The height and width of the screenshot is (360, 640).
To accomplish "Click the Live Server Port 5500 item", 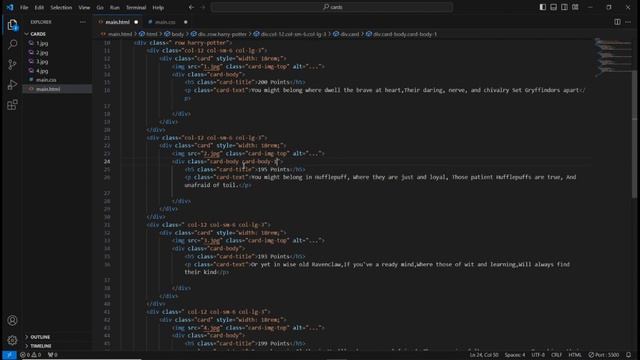I will (x=604, y=355).
